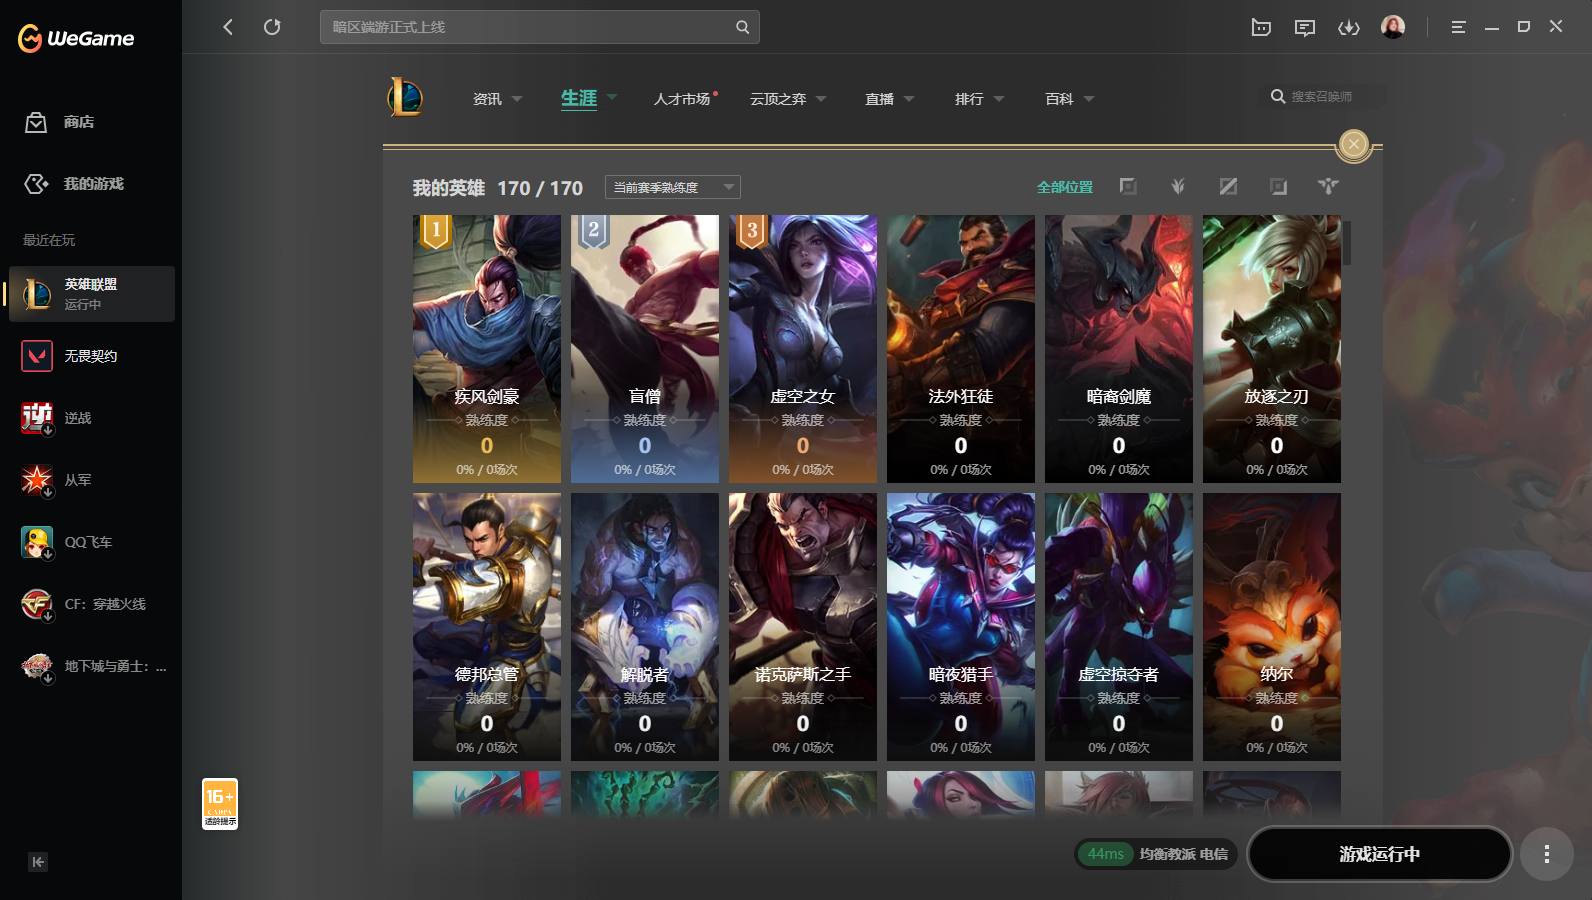This screenshot has height=900, width=1592.
Task: Open the user avatar profile
Action: [x=1393, y=27]
